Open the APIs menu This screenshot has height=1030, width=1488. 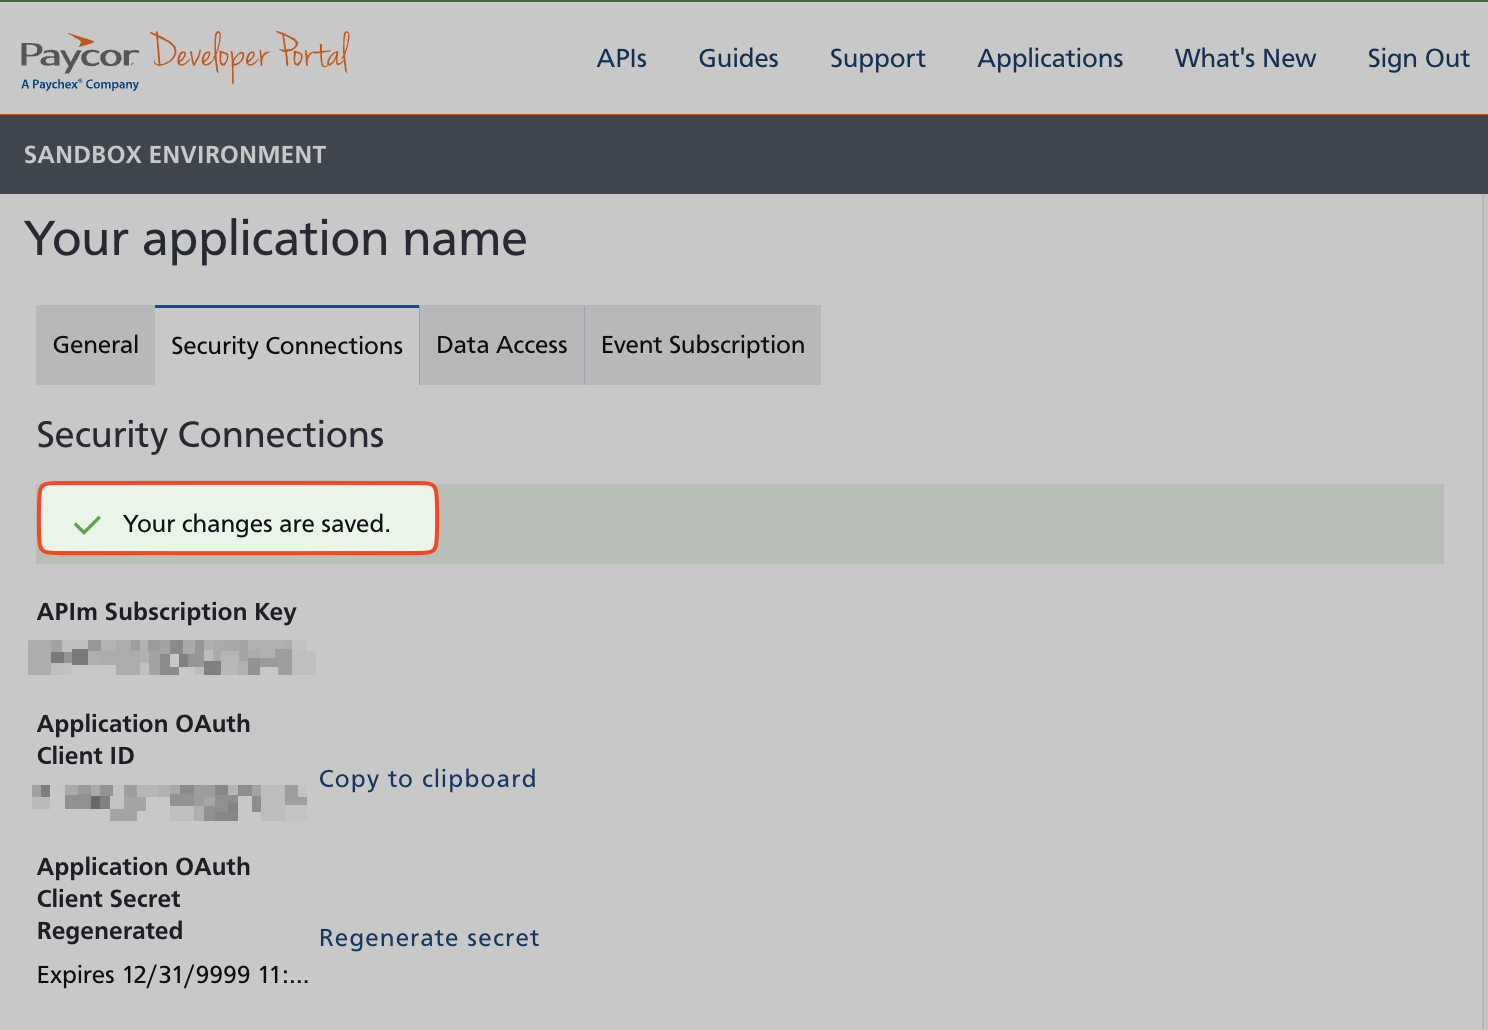click(x=621, y=59)
